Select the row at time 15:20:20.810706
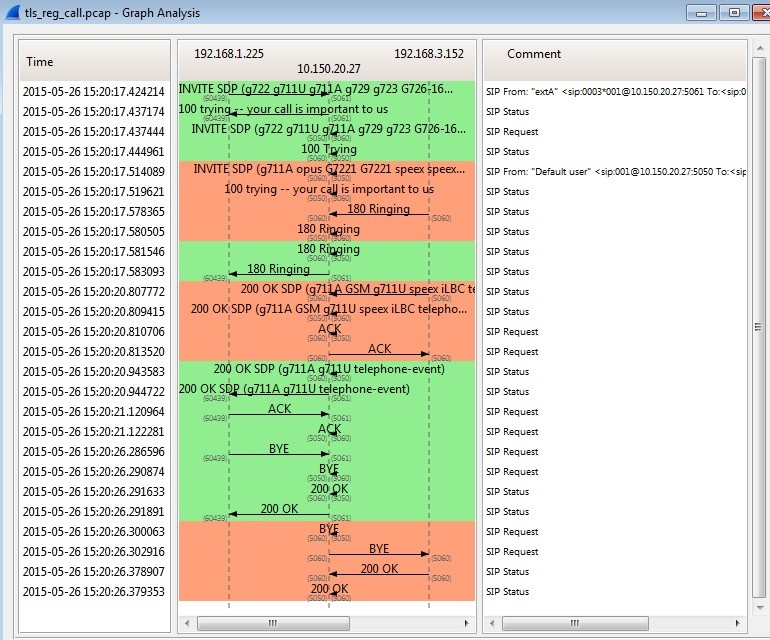The image size is (770, 640). 93,332
